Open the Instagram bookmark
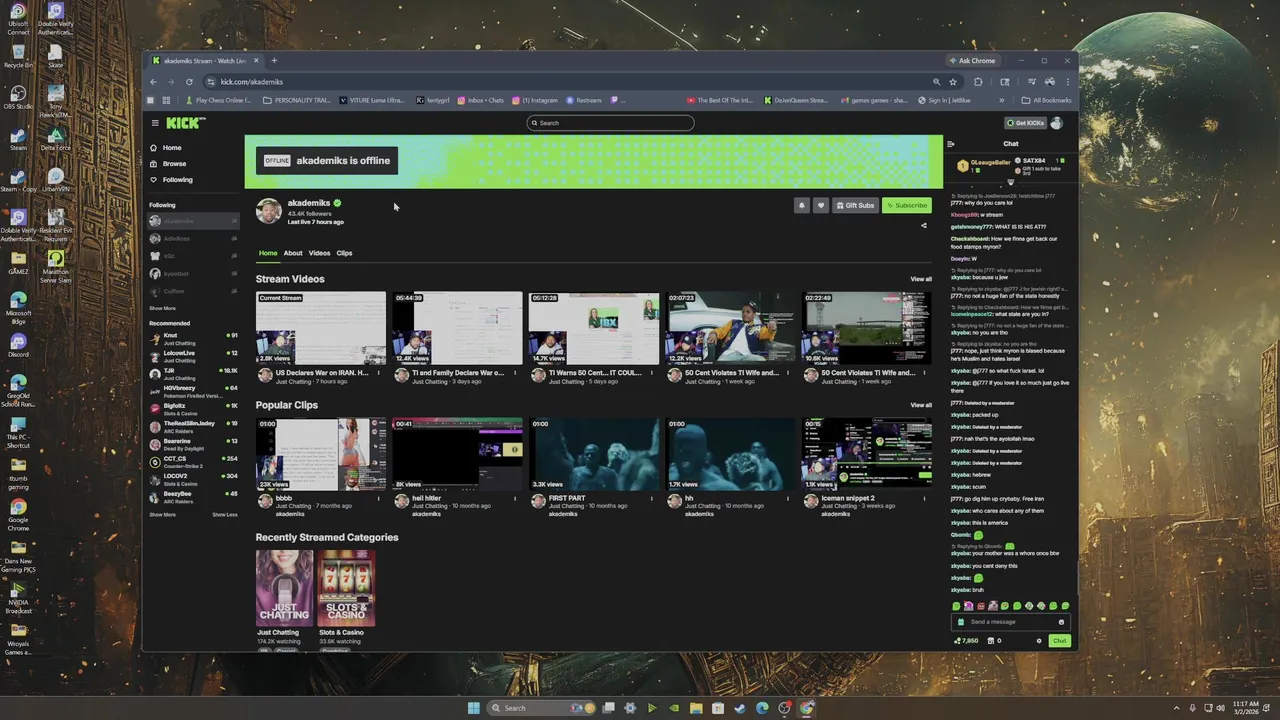The height and width of the screenshot is (720, 1280). point(535,100)
